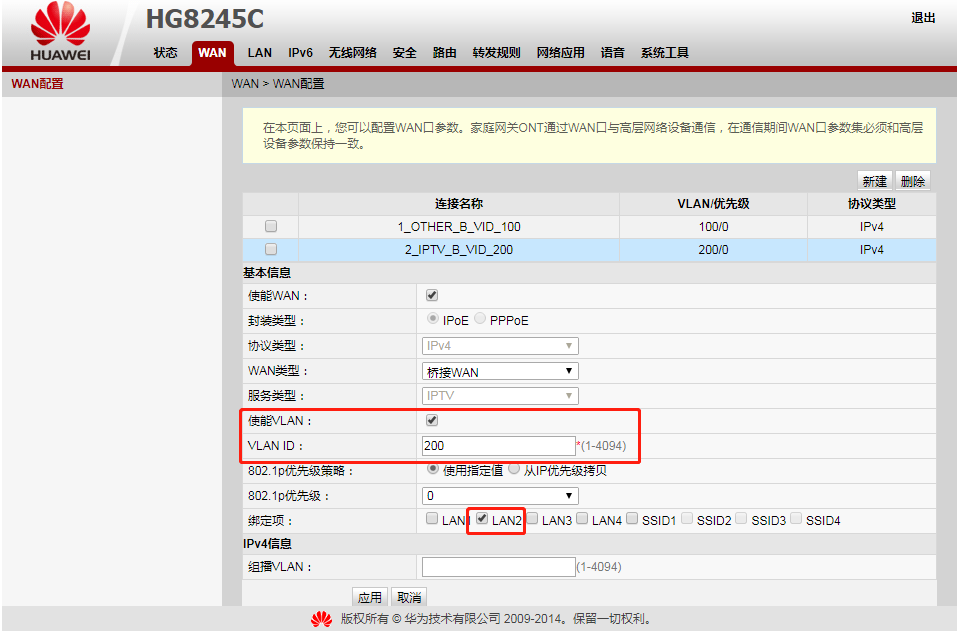Open the 状态 tab
This screenshot has width=961, height=636.
coord(165,53)
